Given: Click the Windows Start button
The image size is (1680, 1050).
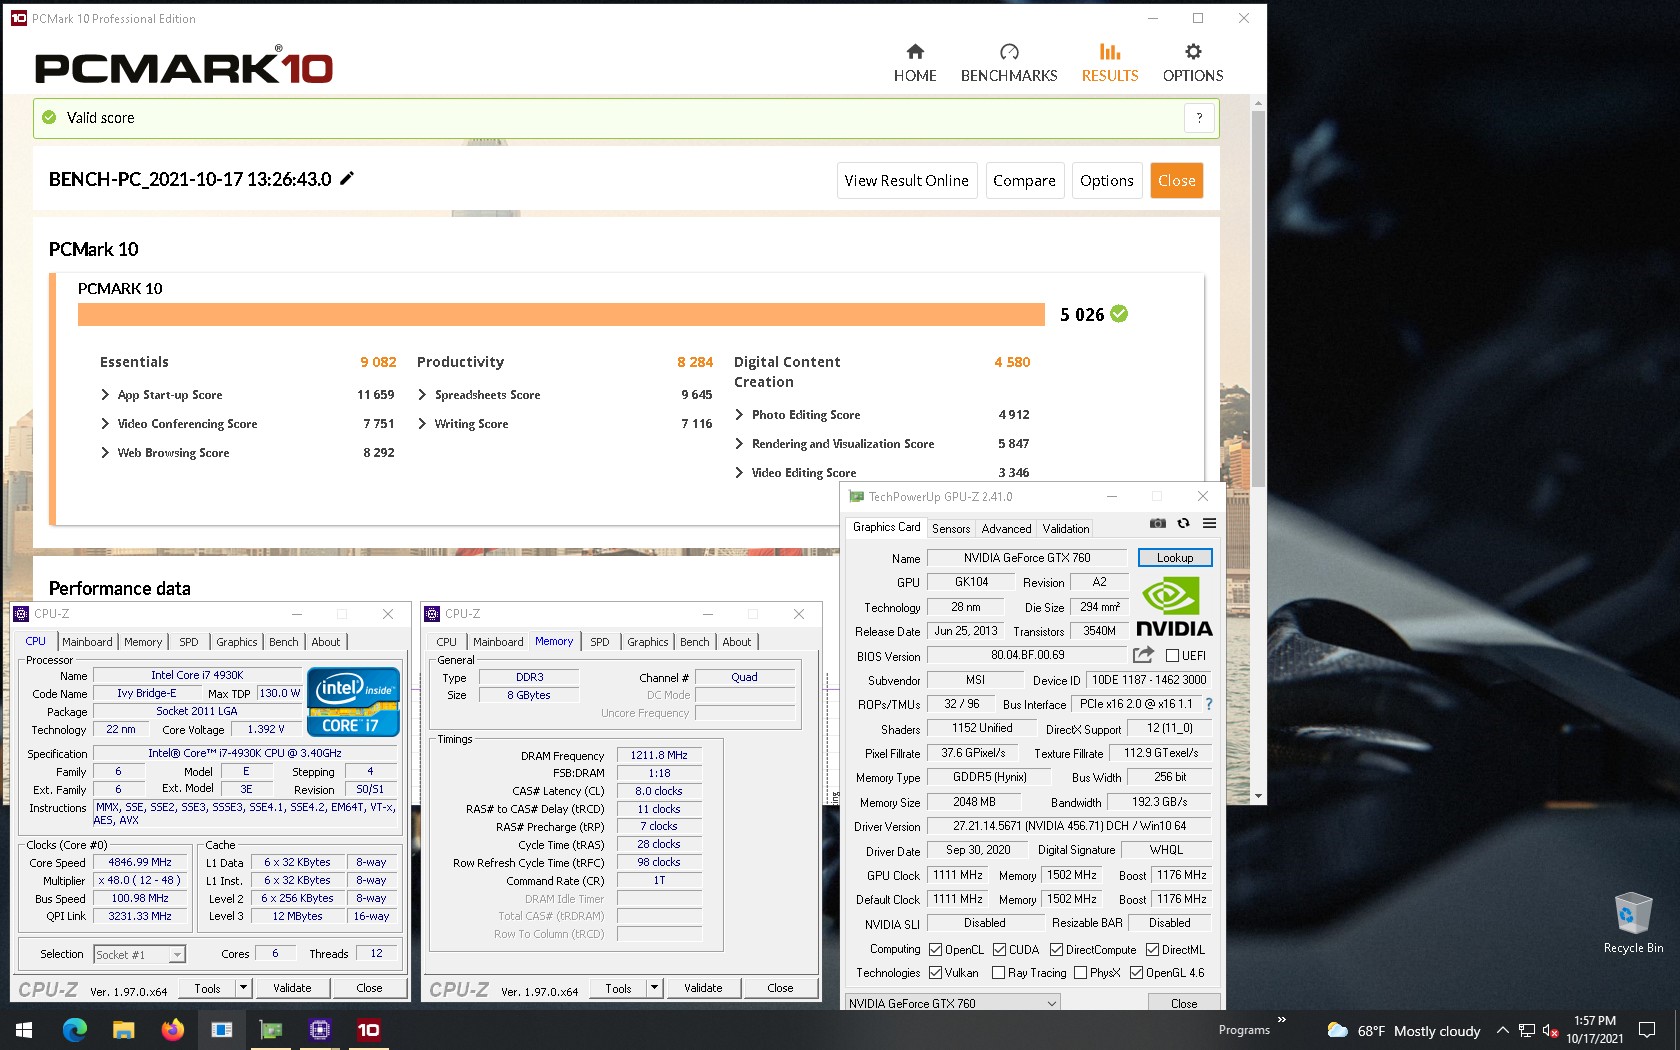Looking at the screenshot, I should (x=24, y=1030).
